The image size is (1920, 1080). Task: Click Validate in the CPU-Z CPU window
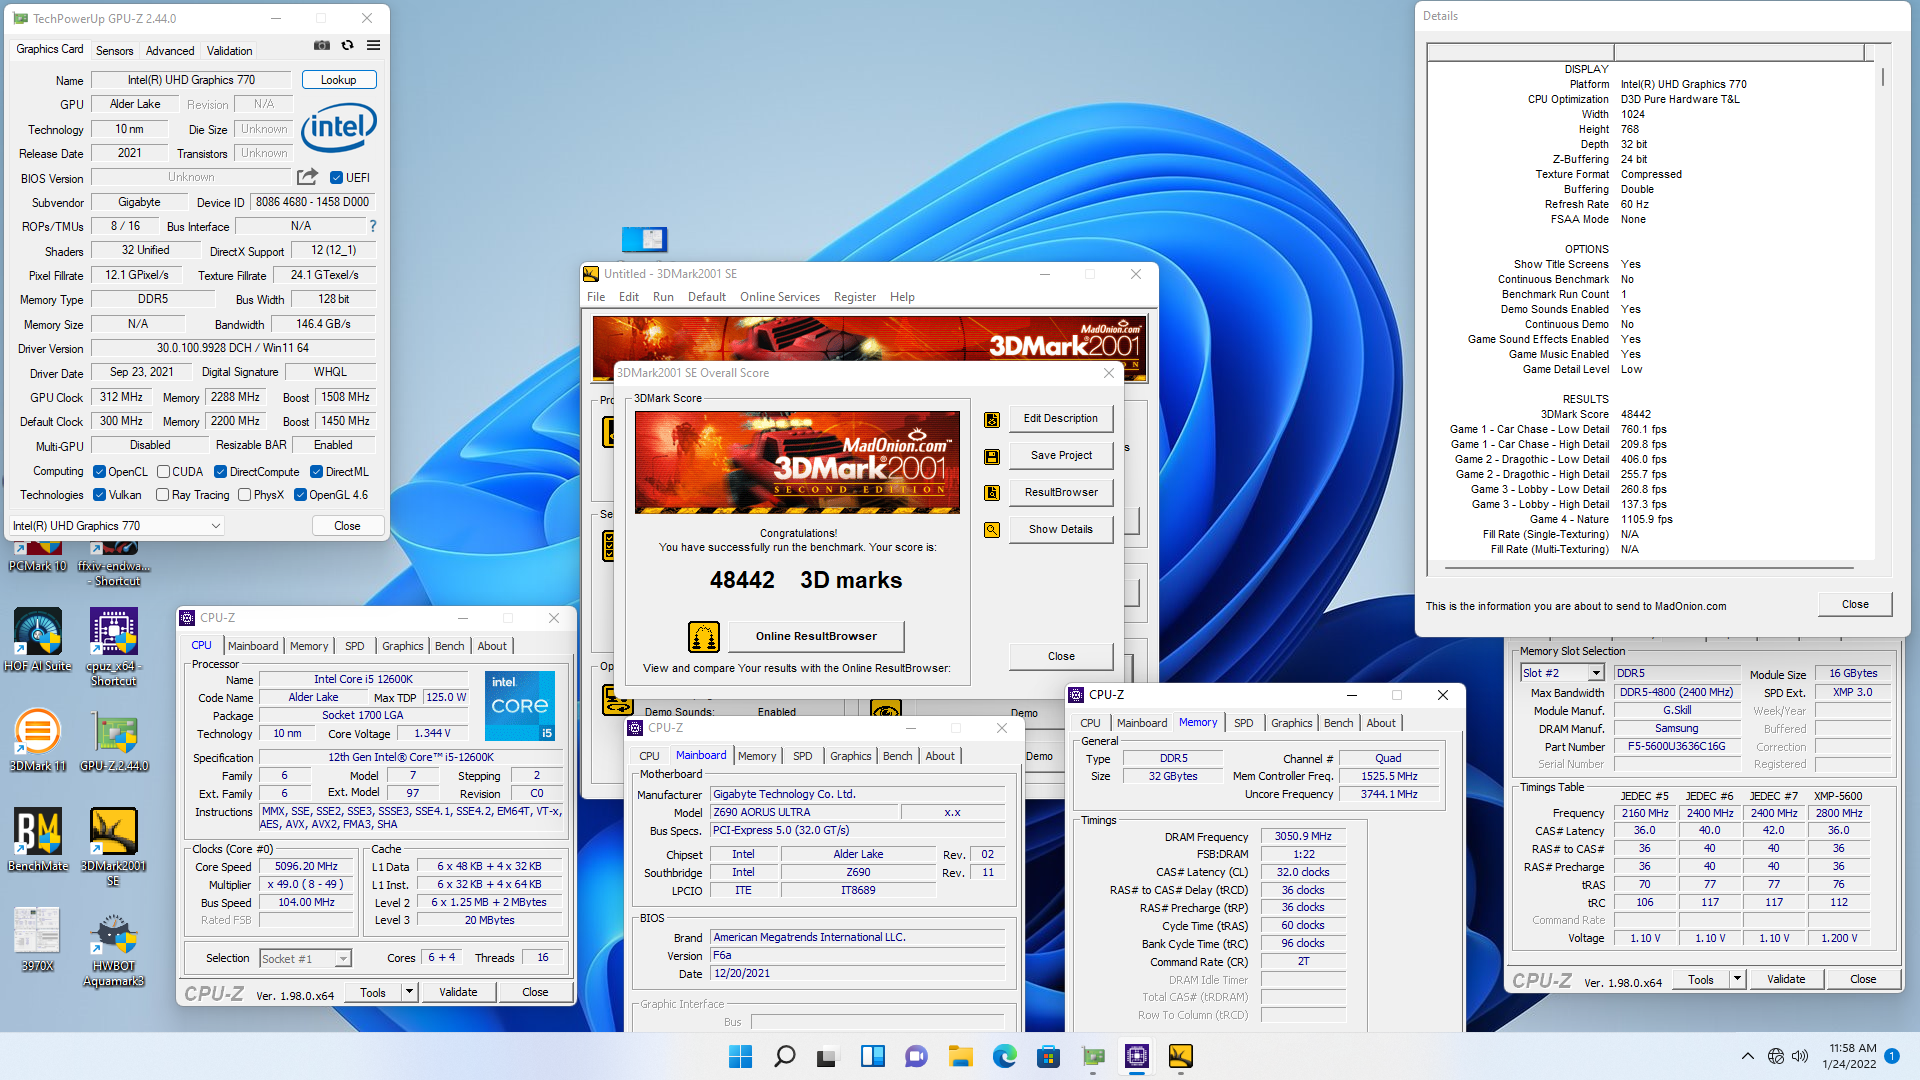(x=458, y=992)
